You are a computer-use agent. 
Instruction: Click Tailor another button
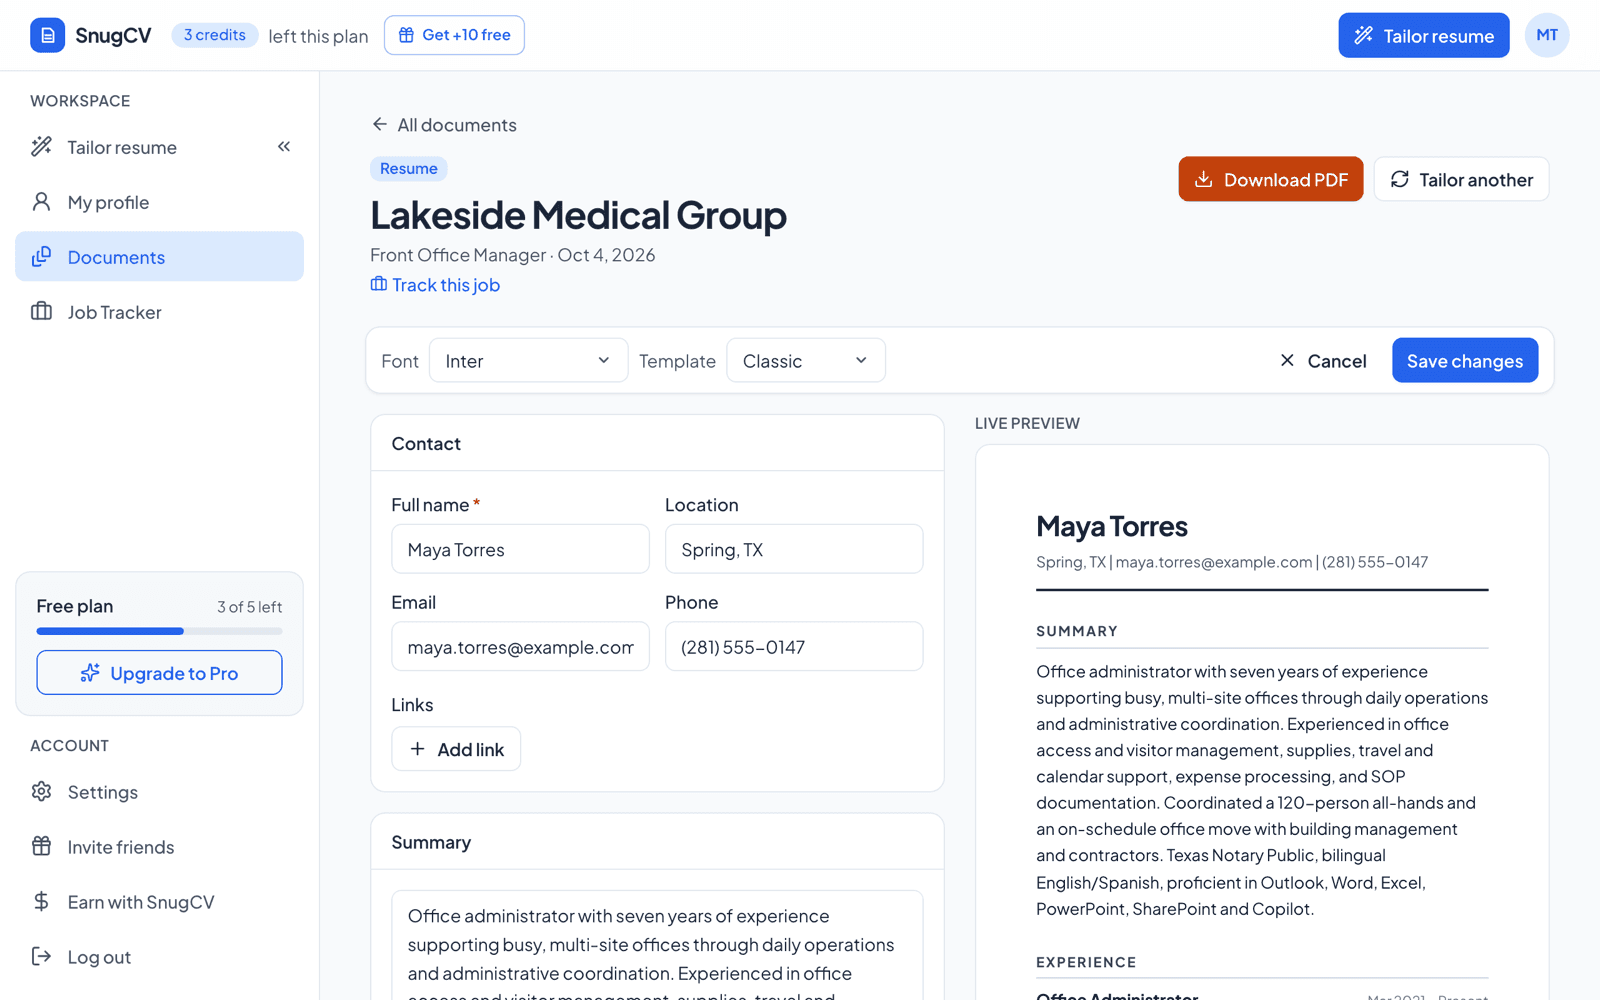point(1461,179)
